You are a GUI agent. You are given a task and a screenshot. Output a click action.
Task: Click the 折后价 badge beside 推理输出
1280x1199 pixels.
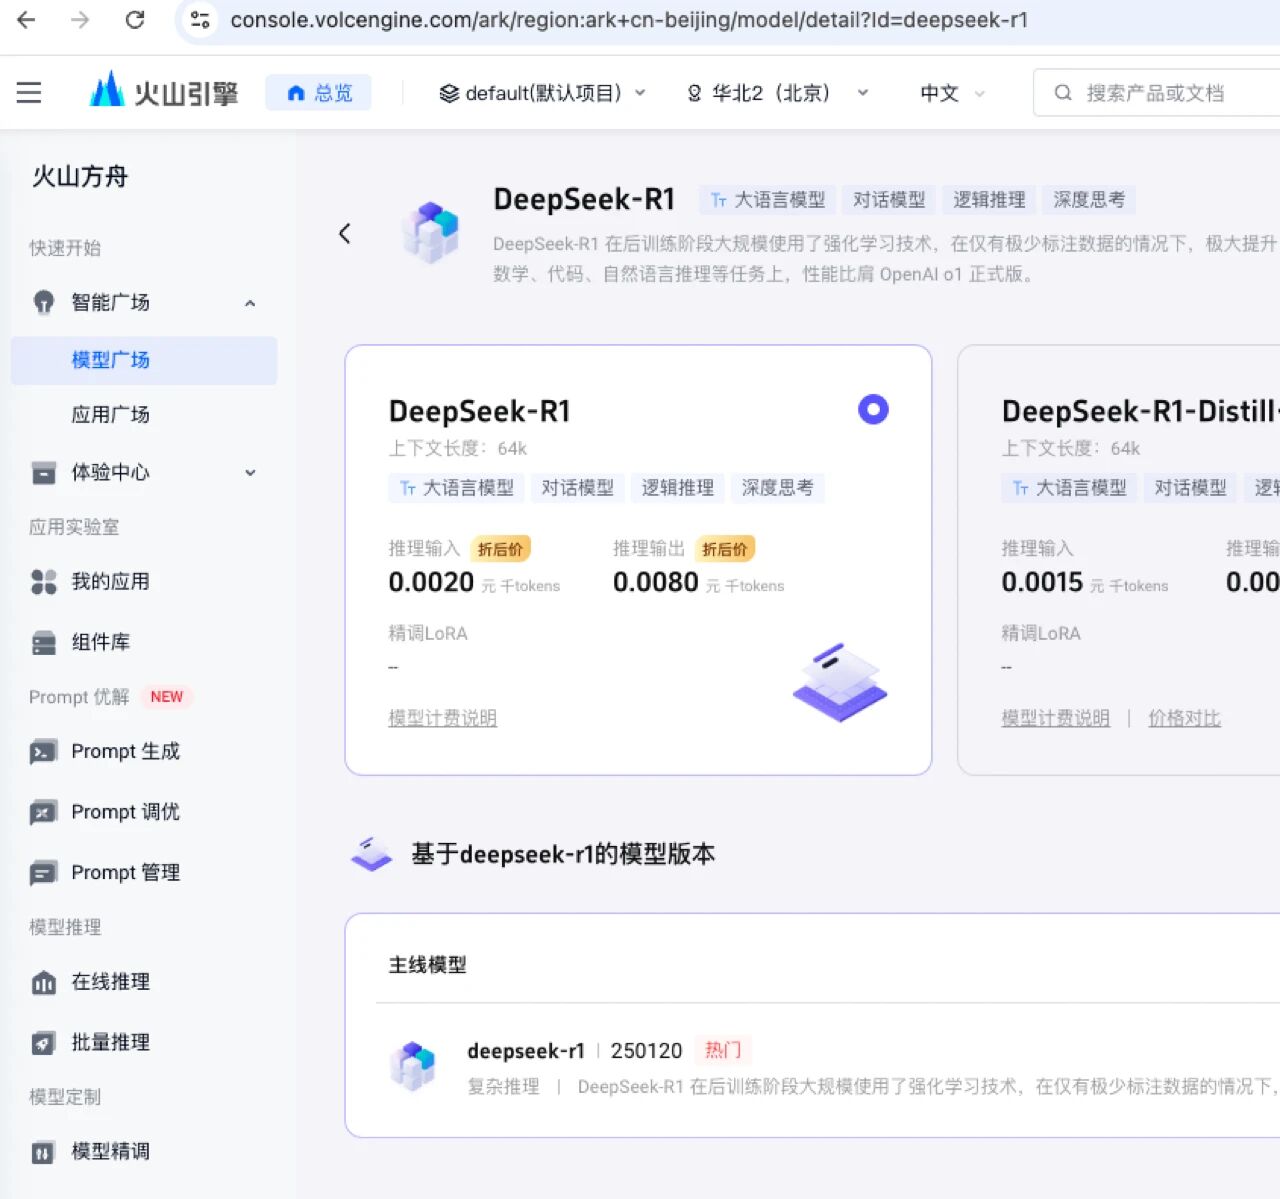(x=725, y=549)
